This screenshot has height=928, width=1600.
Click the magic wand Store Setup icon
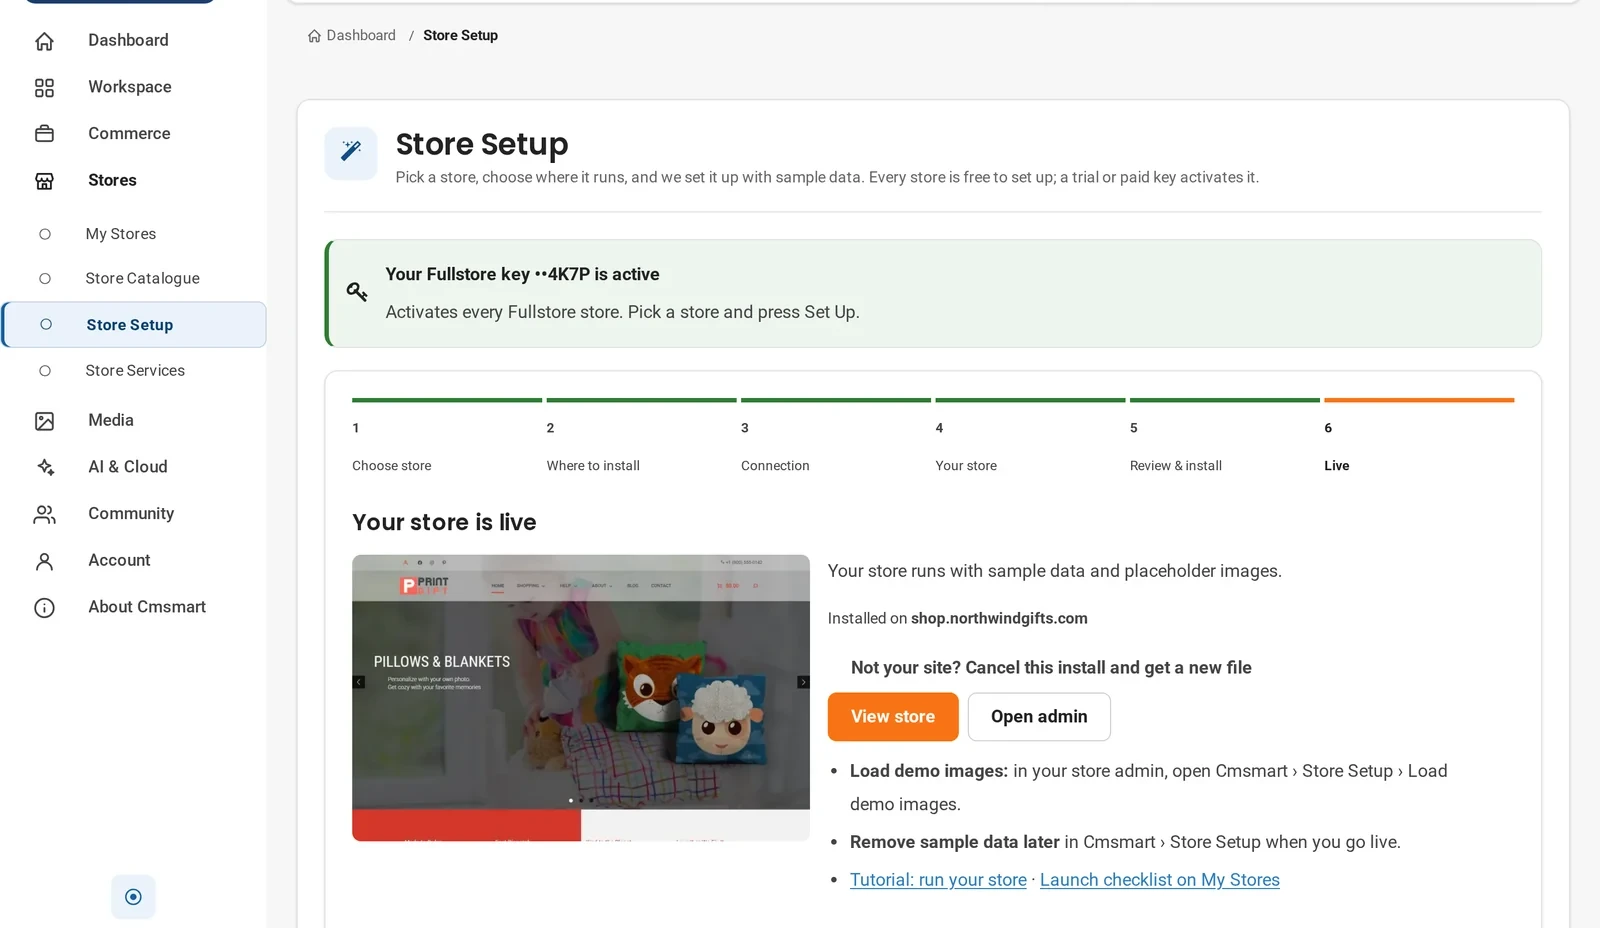pyautogui.click(x=351, y=152)
